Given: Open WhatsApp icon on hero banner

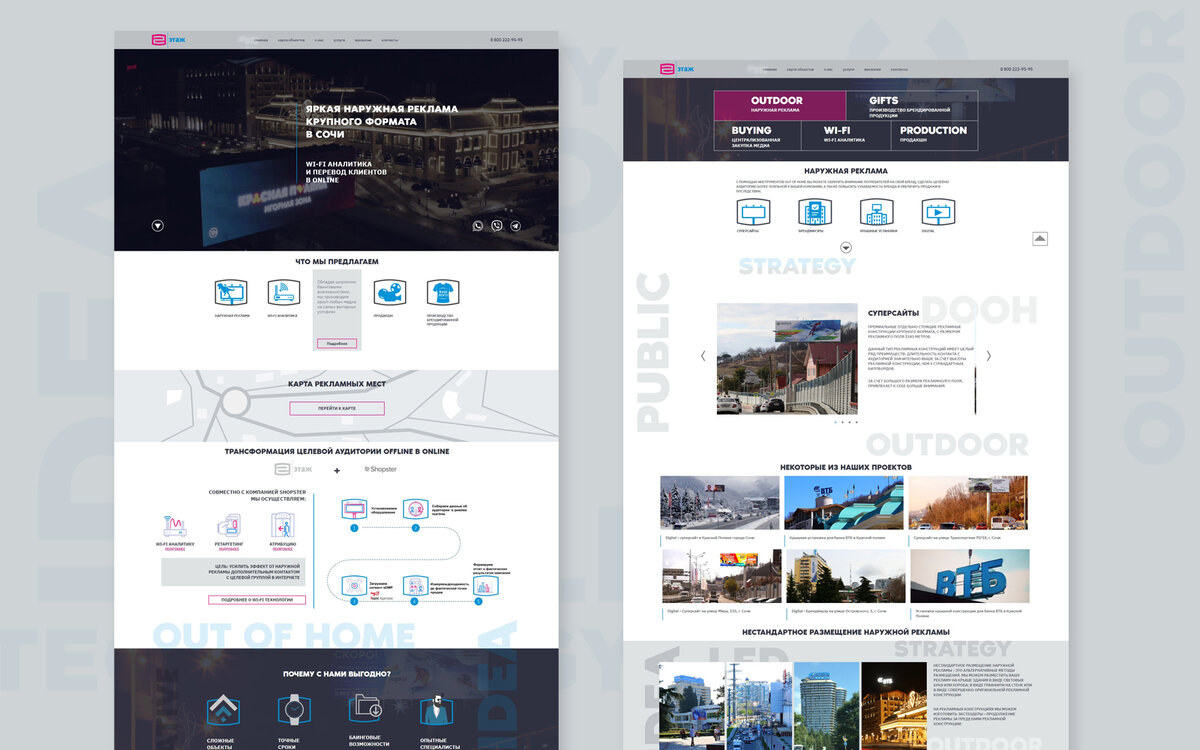Looking at the screenshot, I should pyautogui.click(x=478, y=226).
